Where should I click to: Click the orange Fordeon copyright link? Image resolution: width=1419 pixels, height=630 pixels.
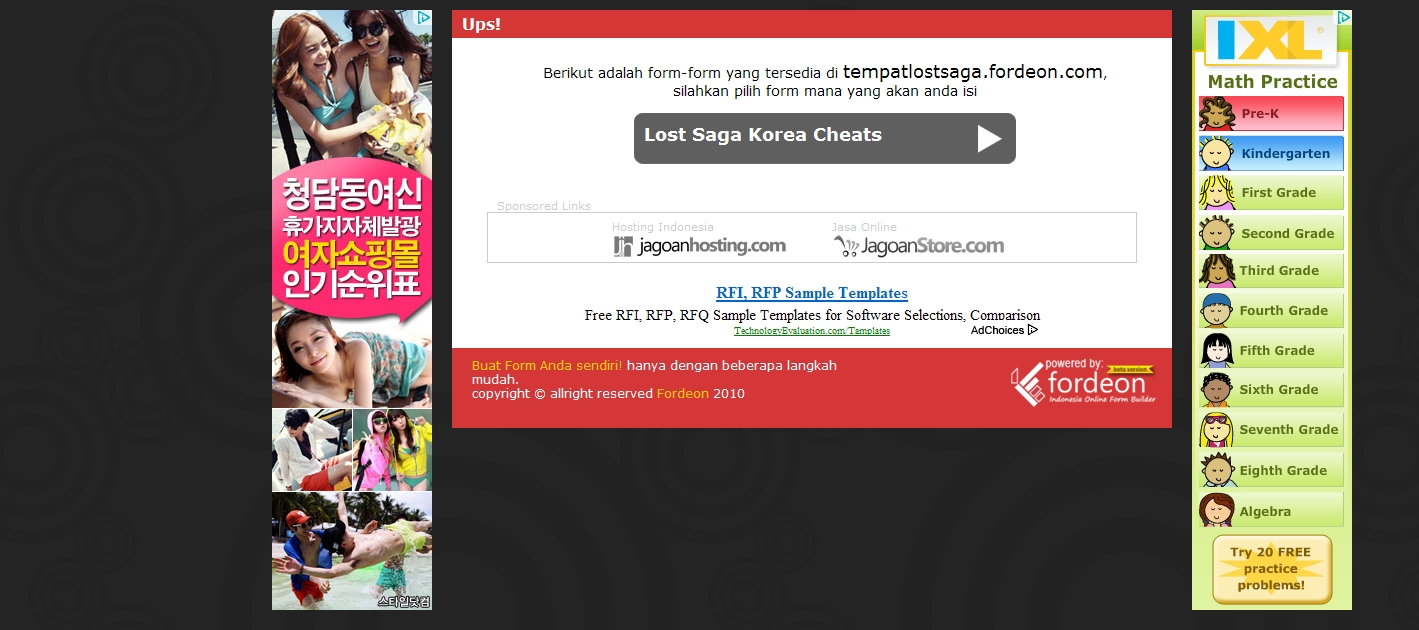[683, 394]
